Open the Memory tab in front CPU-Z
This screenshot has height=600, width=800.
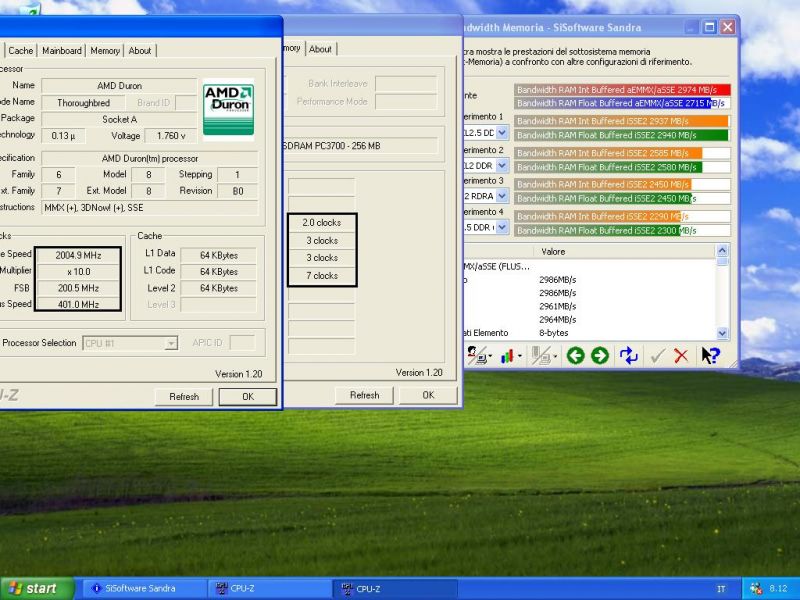pos(105,51)
